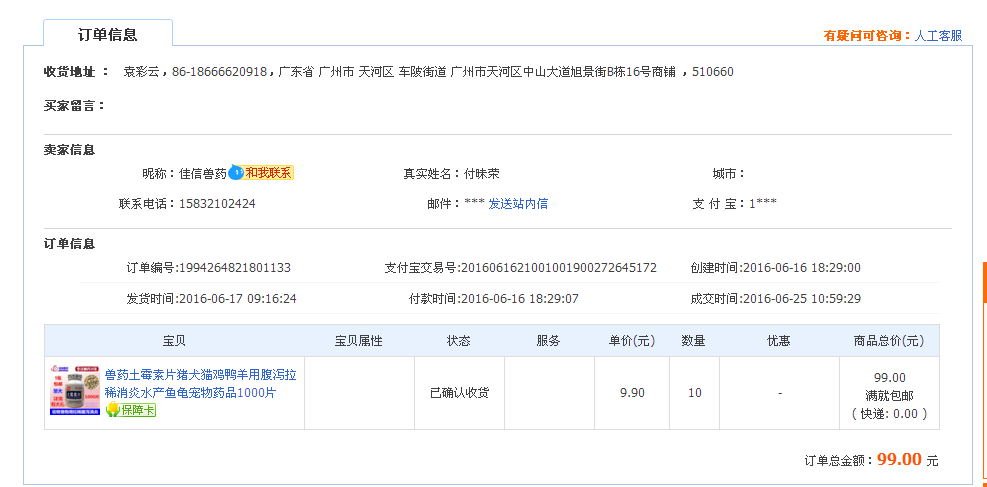Screen dimensions: 987x487
Task: Click the order number 1994264821801133
Action: click(x=235, y=268)
